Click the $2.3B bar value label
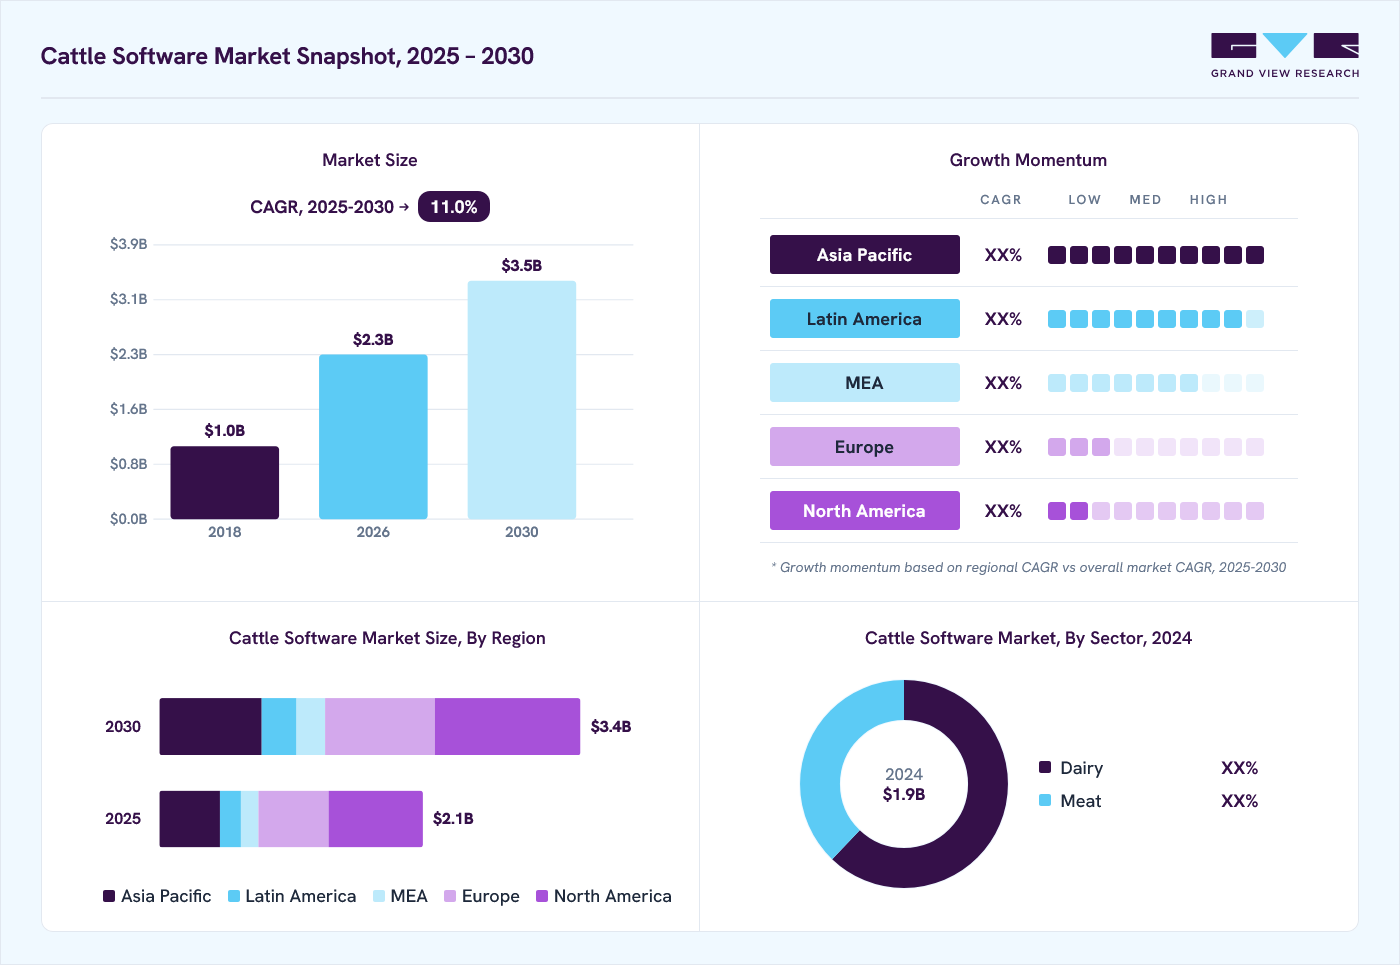This screenshot has height=965, width=1400. coord(373,339)
